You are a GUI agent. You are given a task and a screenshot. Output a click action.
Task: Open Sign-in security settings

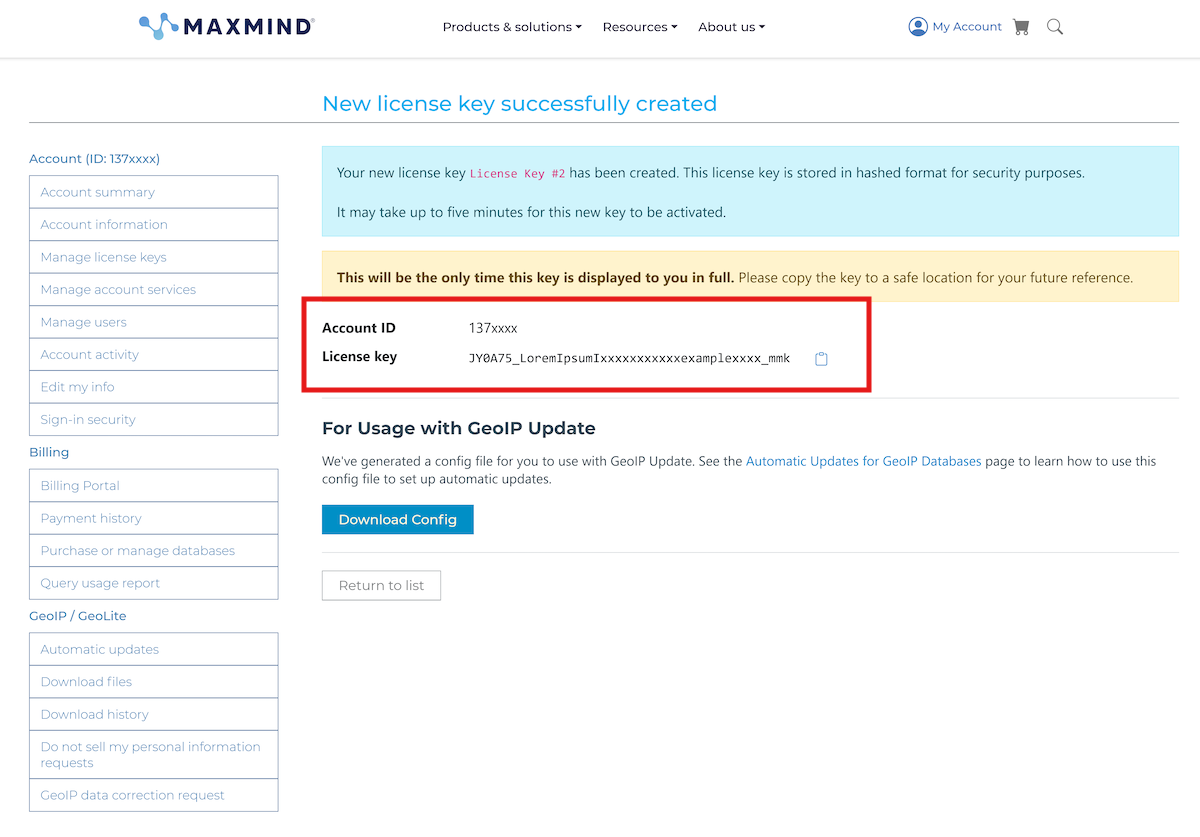click(x=154, y=419)
